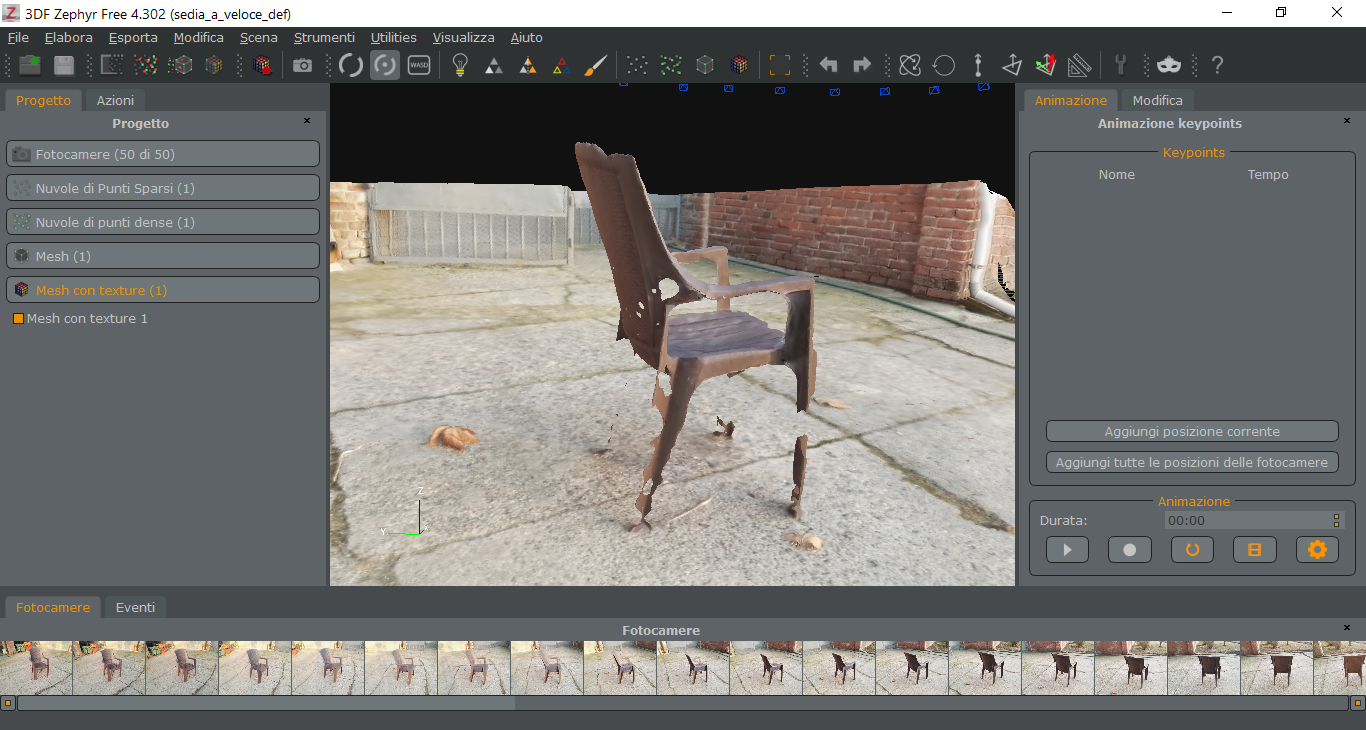Click the plane with arrow tool icon

pyautogui.click(x=1012, y=65)
